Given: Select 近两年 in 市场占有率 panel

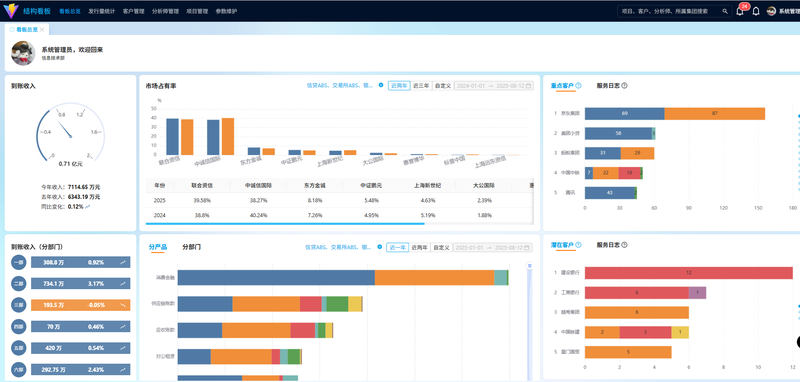Looking at the screenshot, I should 399,86.
